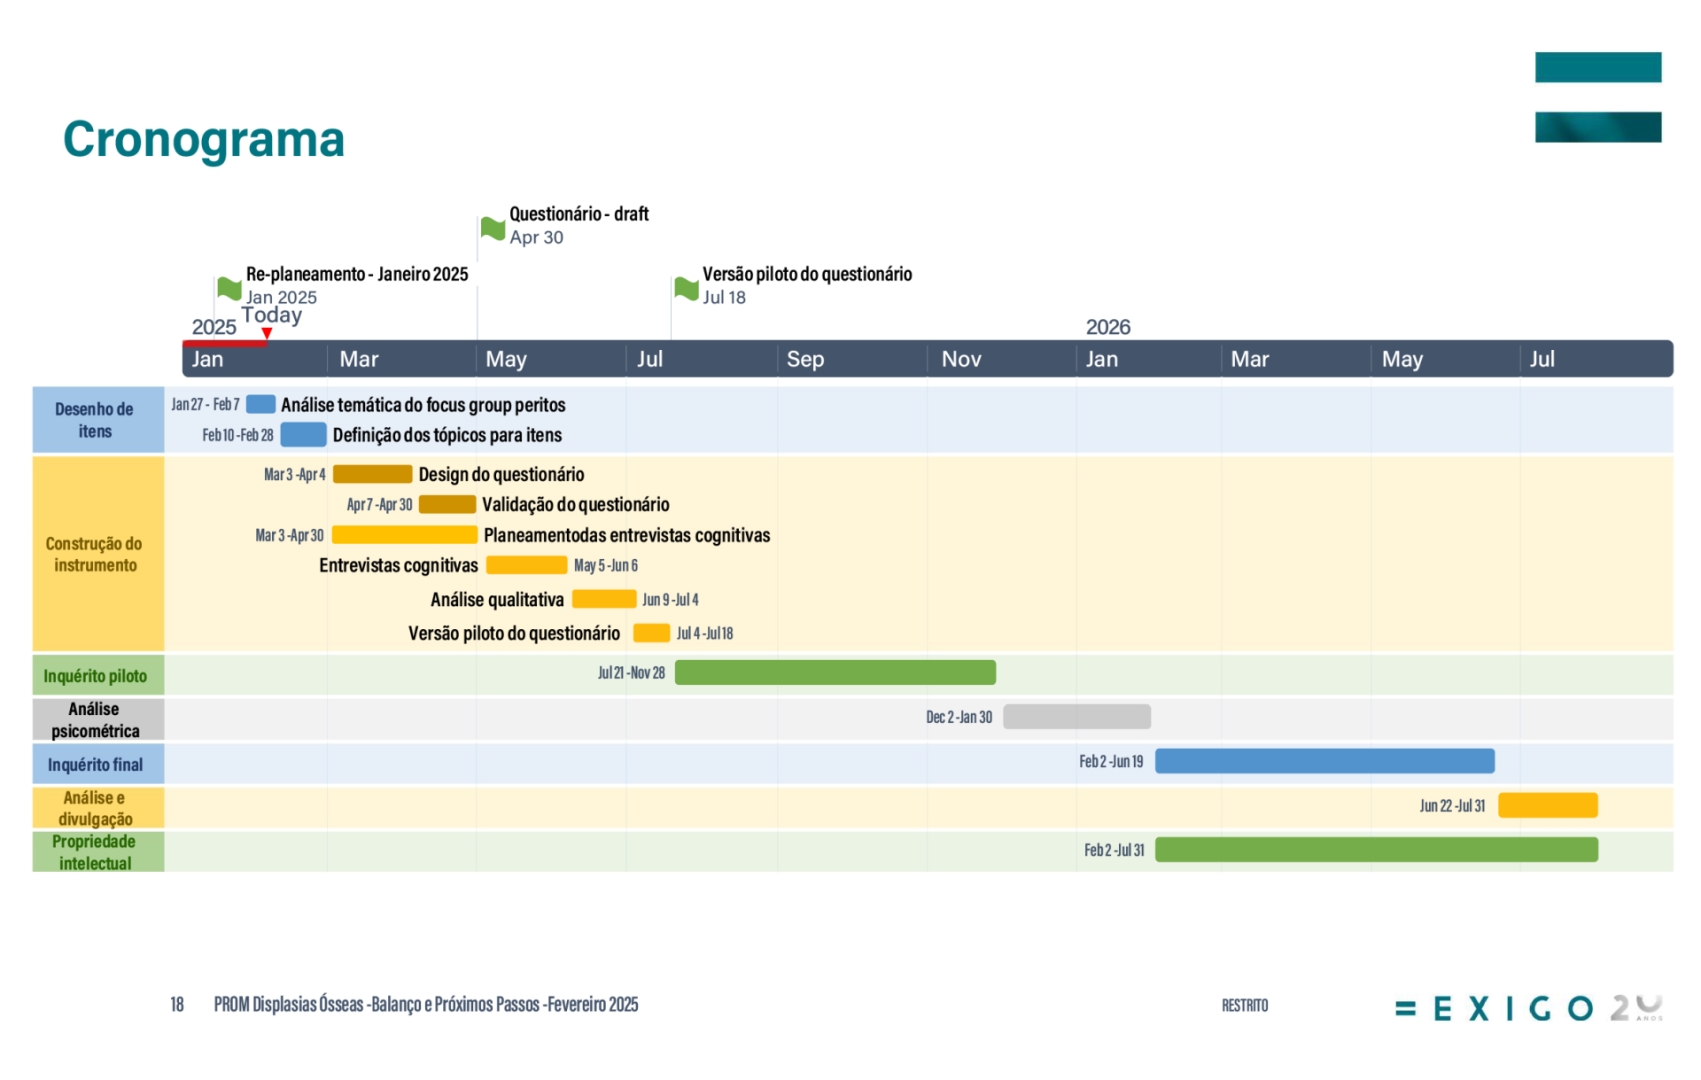Select the Análise qualitativa task bar
1701x1080 pixels.
point(604,599)
